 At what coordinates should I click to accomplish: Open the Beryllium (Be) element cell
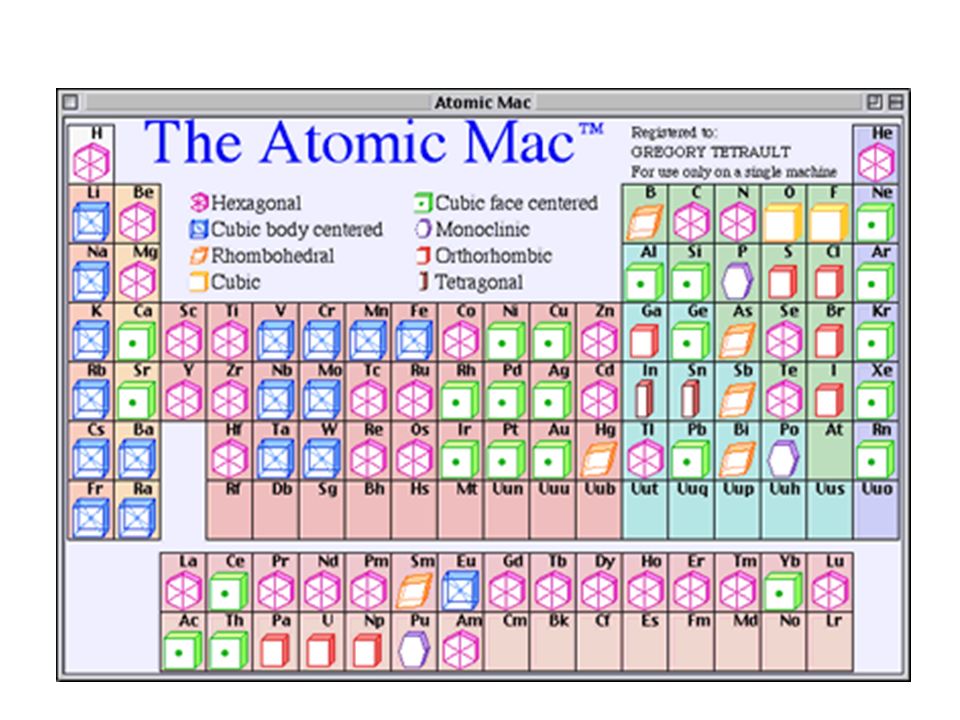click(138, 214)
